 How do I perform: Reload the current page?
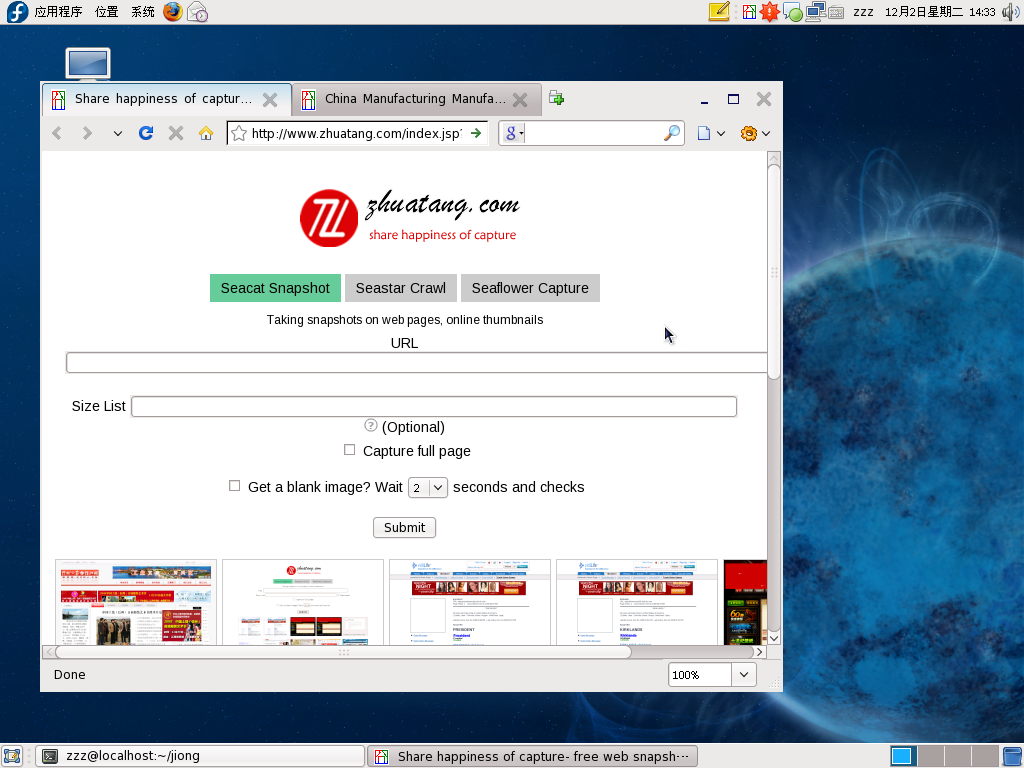point(146,133)
